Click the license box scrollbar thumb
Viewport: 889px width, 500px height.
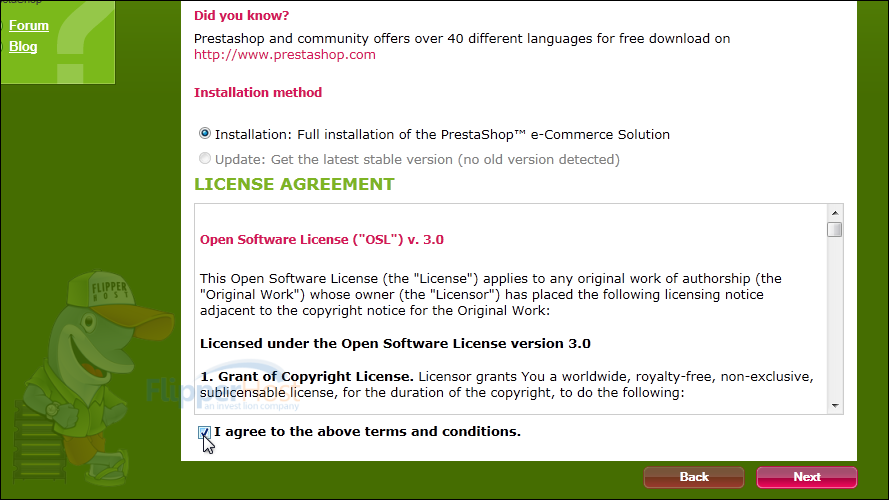pos(835,230)
